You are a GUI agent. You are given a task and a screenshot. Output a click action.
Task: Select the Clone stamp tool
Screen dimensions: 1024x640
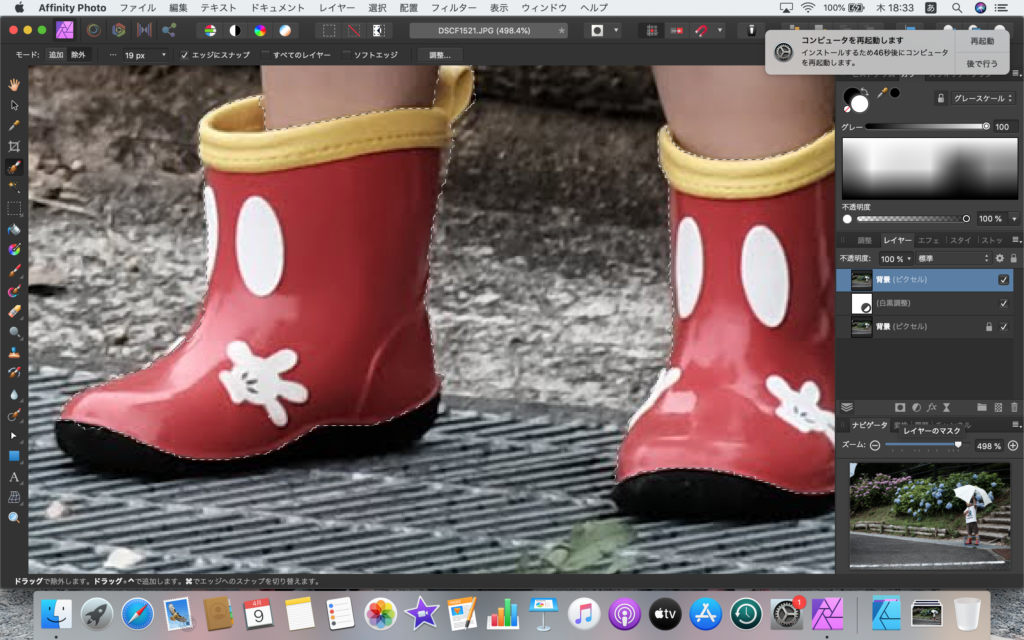[14, 353]
